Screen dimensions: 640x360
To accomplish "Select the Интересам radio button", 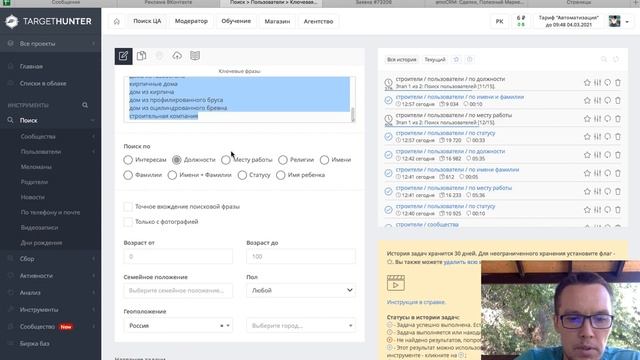I will [x=128, y=160].
